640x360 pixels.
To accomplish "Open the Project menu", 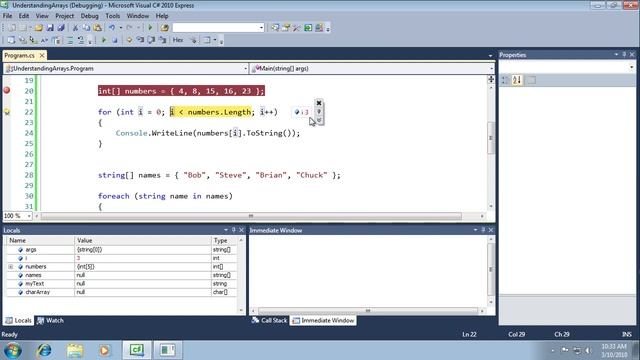I will pos(64,16).
